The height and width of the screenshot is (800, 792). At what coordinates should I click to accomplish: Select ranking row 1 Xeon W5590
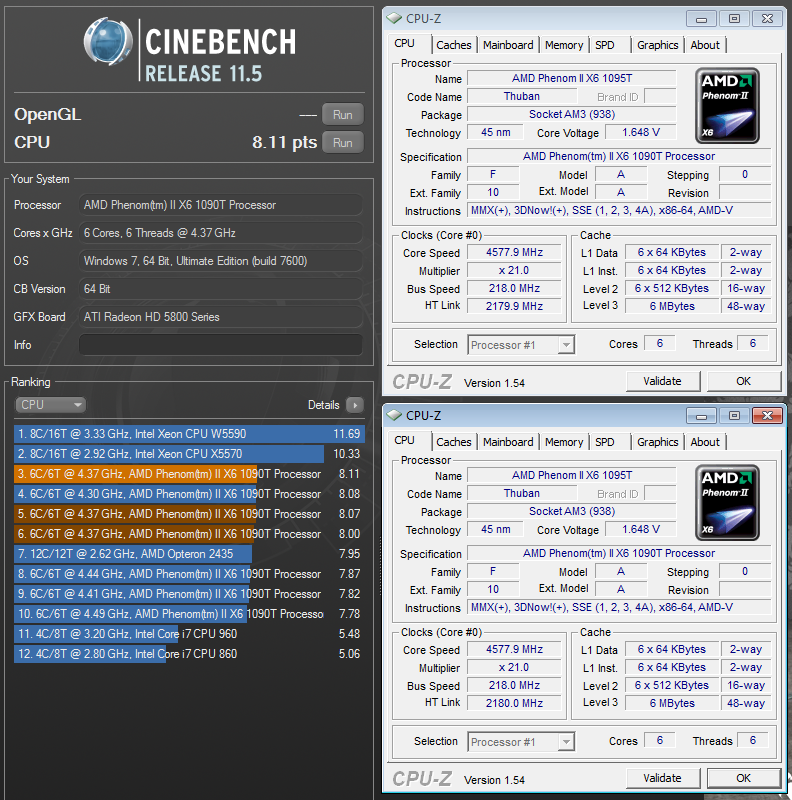click(x=189, y=434)
